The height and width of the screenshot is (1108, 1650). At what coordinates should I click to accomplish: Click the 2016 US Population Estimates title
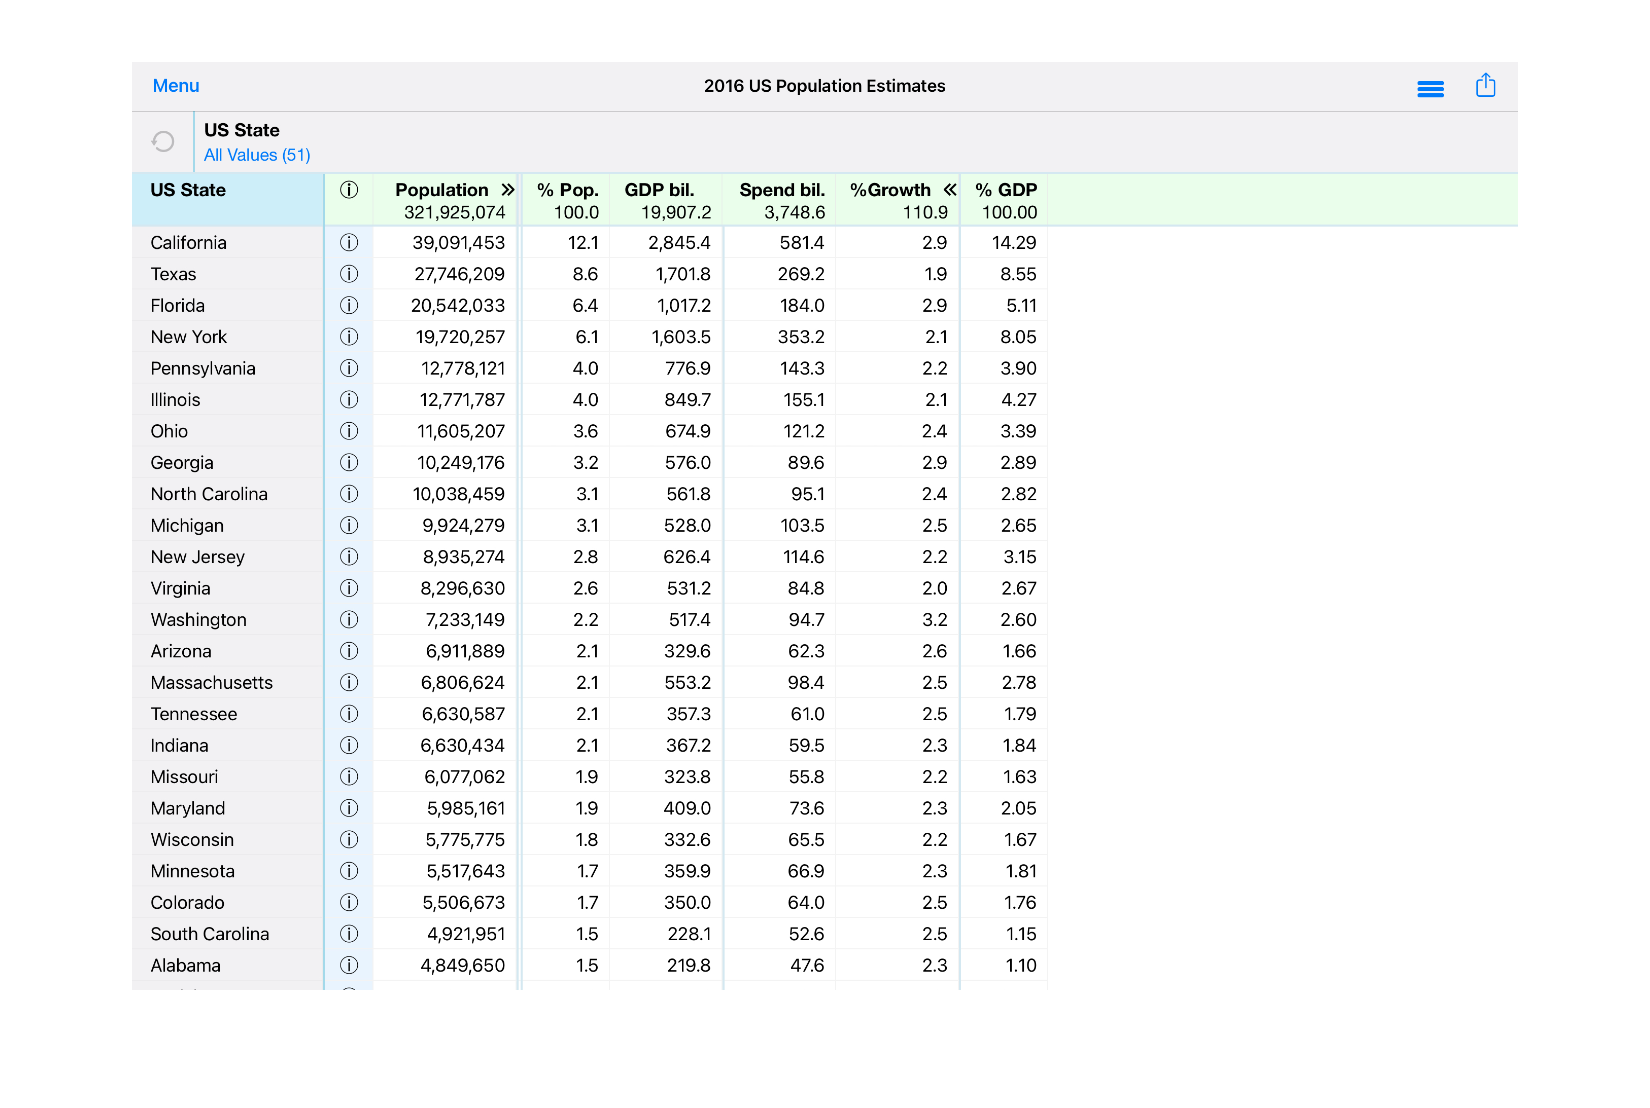[825, 86]
